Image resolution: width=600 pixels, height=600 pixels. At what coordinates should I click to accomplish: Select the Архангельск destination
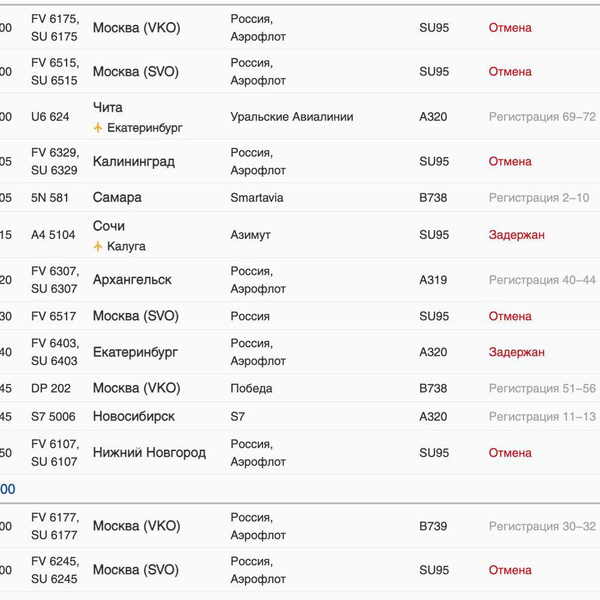pyautogui.click(x=132, y=280)
